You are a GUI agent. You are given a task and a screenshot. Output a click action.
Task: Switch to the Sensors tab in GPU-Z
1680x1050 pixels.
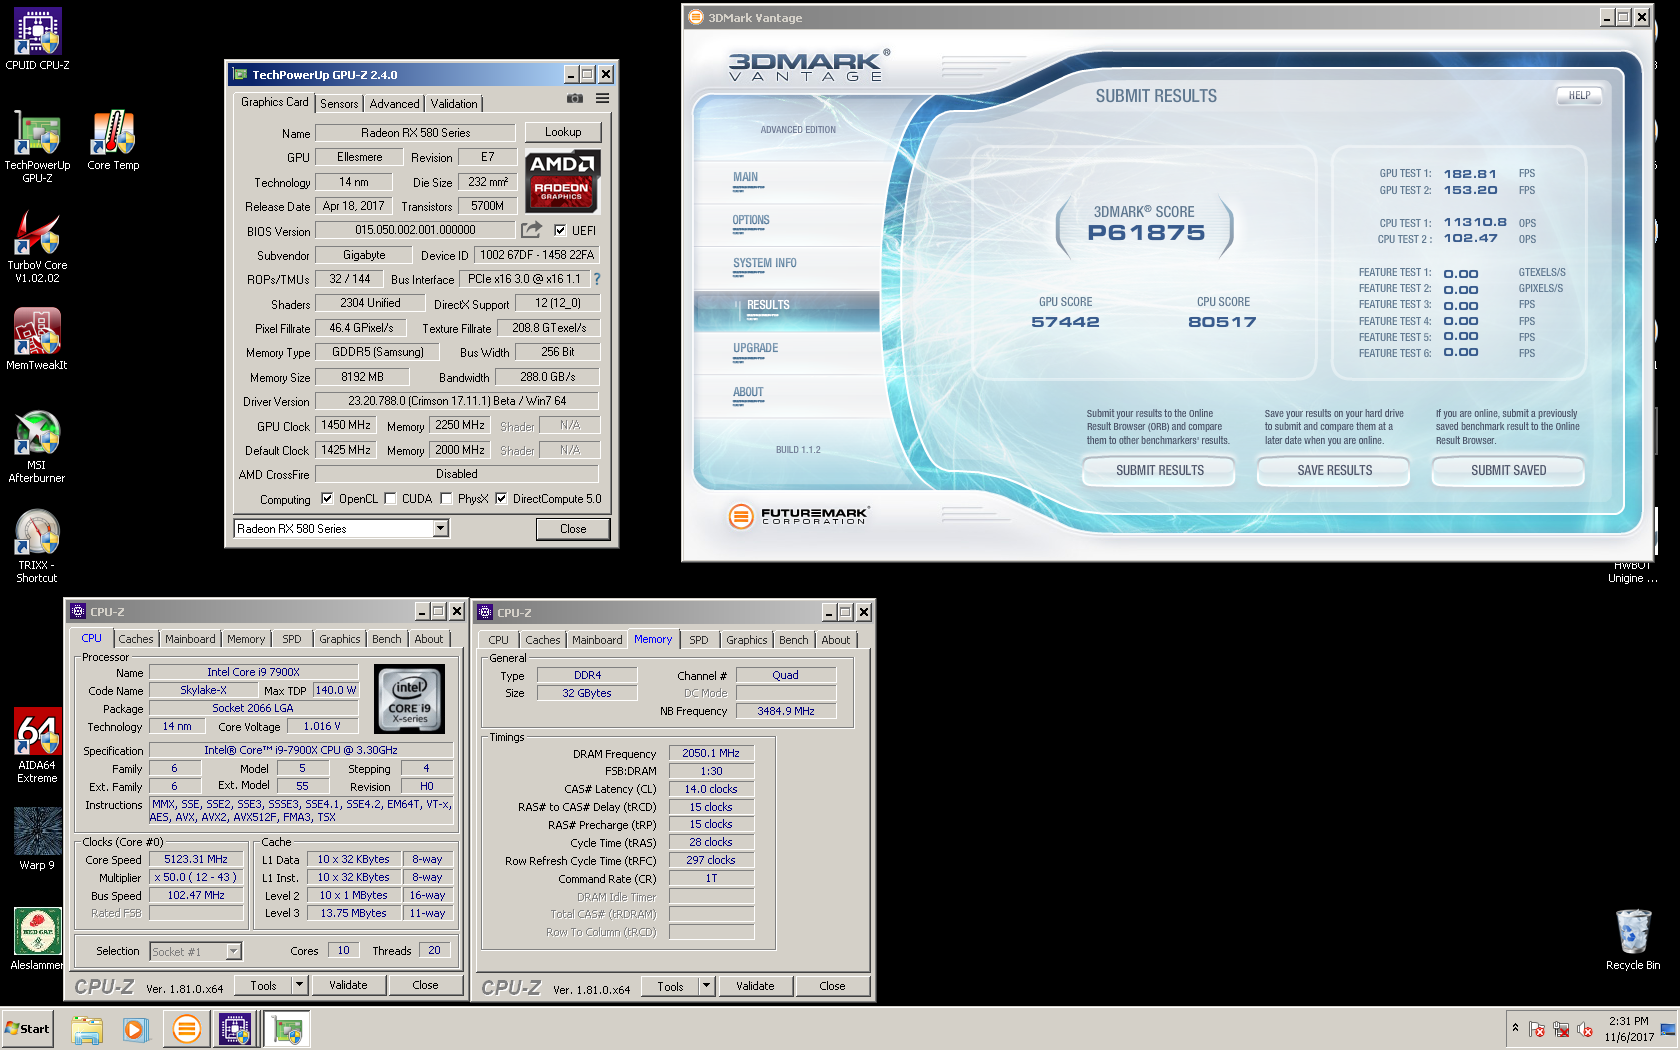click(x=339, y=104)
